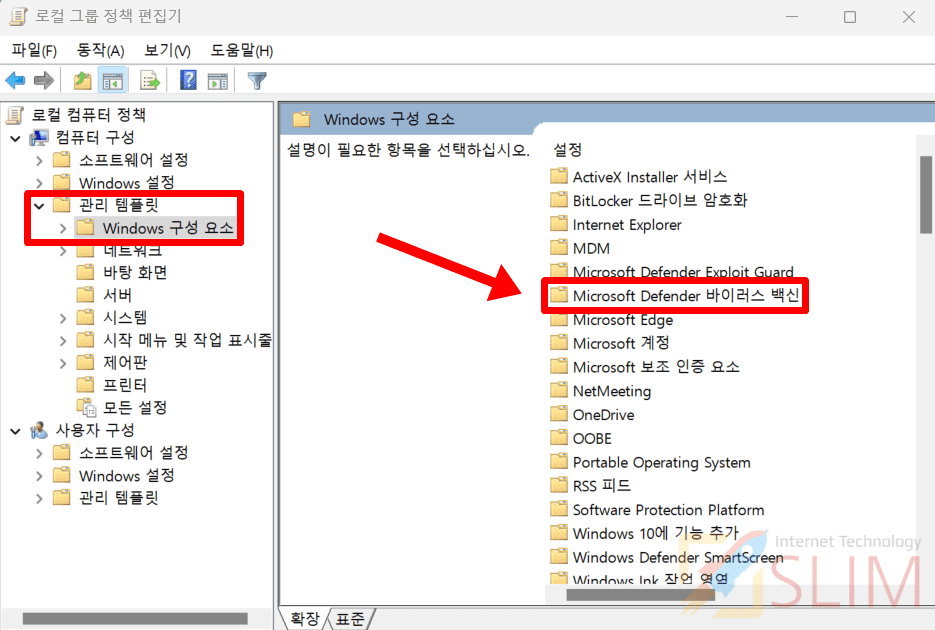Viewport: 935px width, 630px height.
Task: Switch to the 표준 tab
Action: (351, 619)
